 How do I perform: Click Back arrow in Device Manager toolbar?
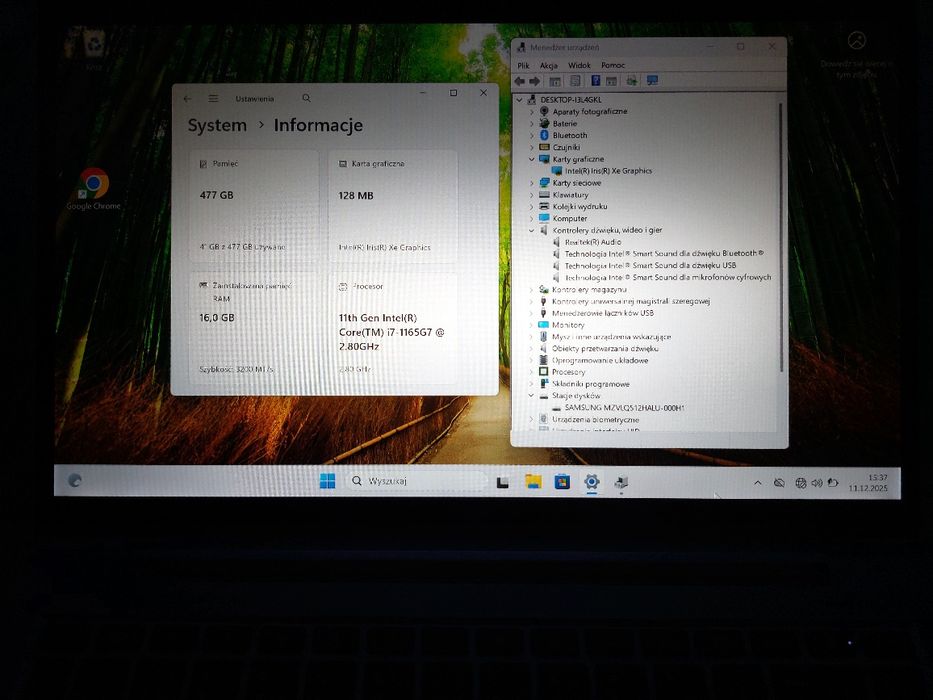tap(519, 81)
